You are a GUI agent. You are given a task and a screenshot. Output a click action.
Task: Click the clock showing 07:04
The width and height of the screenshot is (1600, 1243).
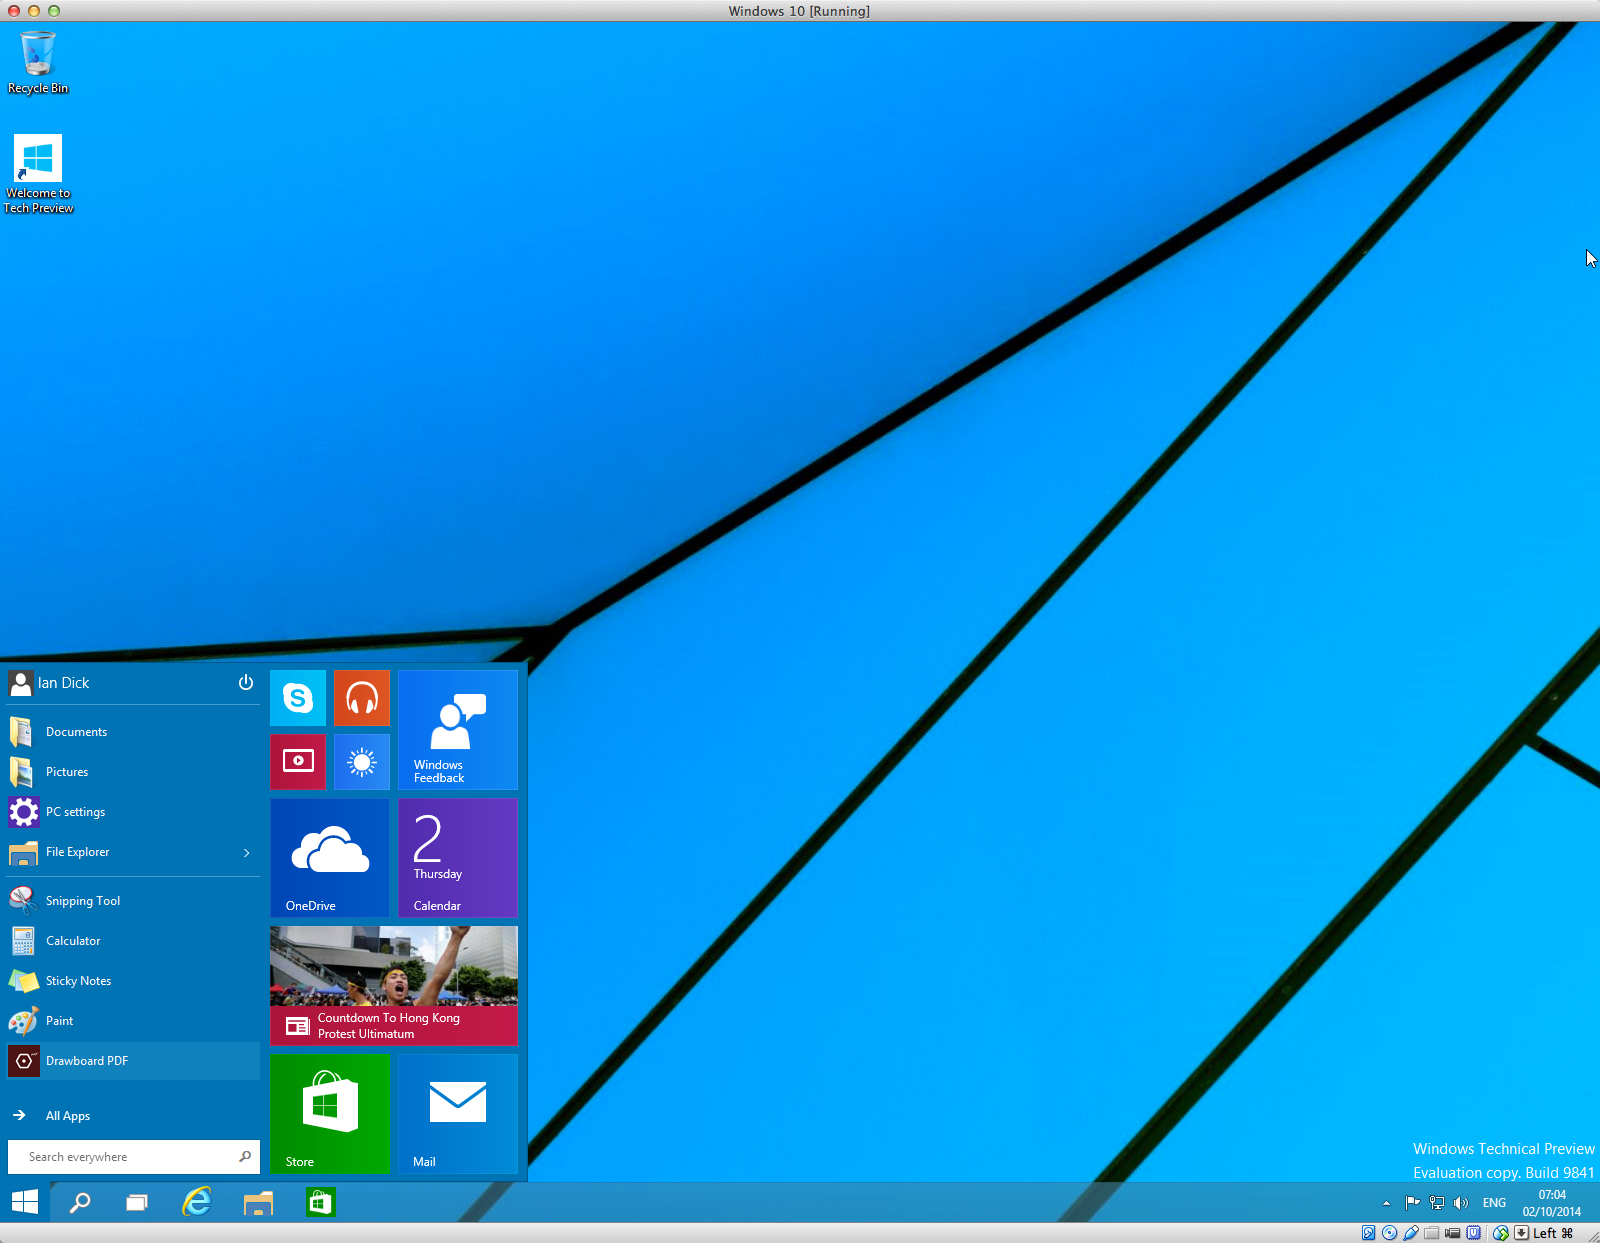[1552, 1203]
